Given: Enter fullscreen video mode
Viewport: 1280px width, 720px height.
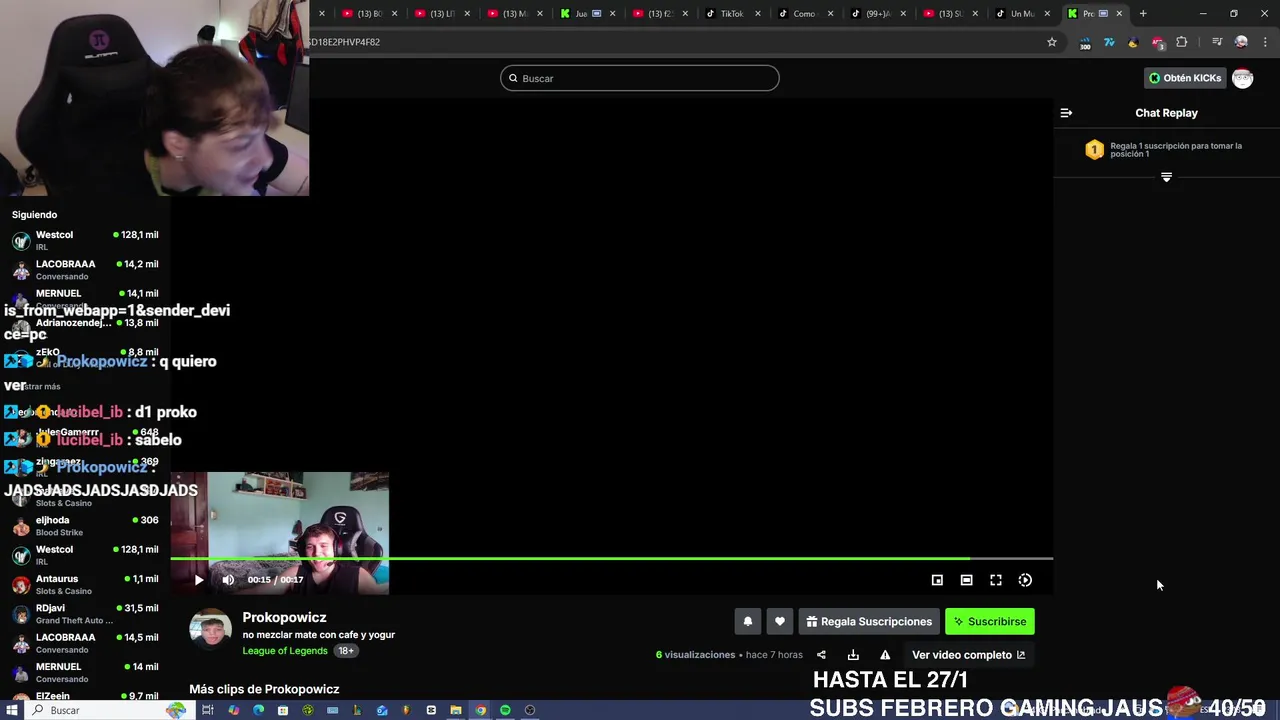Looking at the screenshot, I should pos(996,580).
